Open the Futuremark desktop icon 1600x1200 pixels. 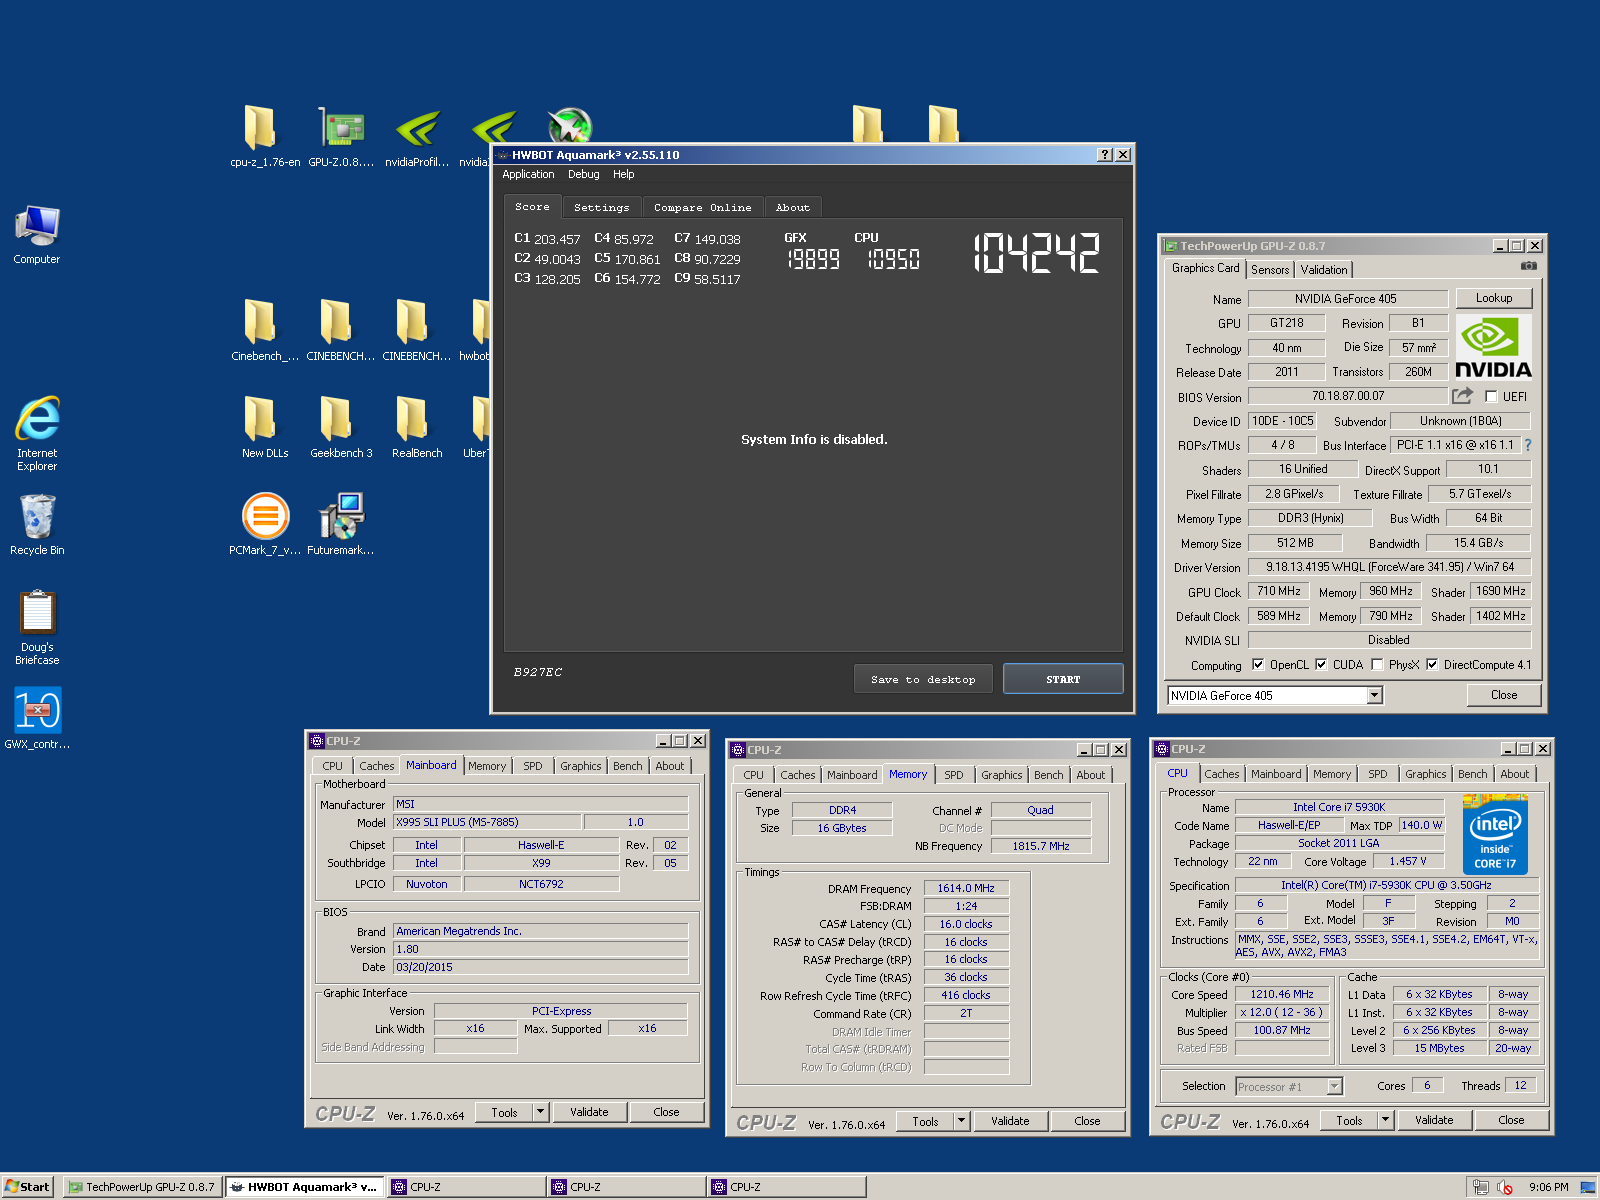point(341,524)
